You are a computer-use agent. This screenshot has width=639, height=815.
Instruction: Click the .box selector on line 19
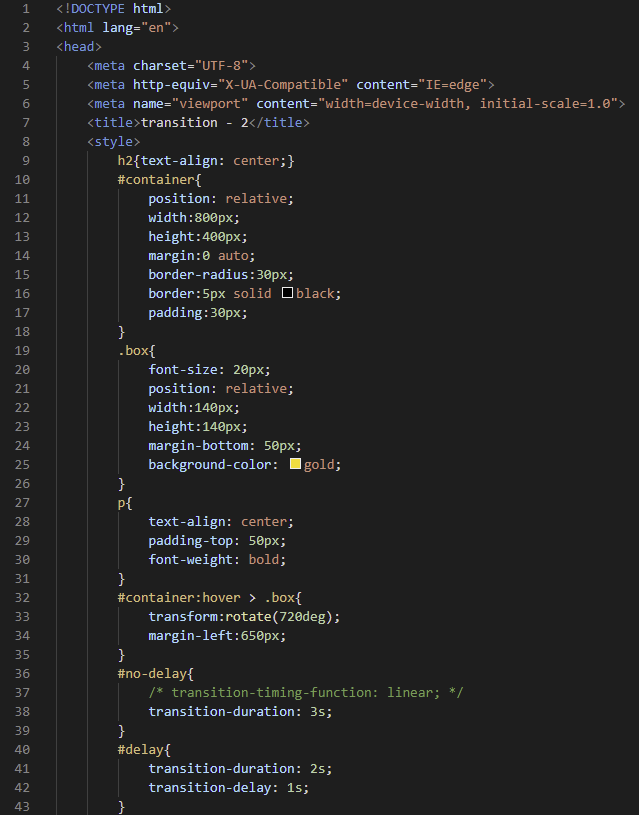coord(133,351)
